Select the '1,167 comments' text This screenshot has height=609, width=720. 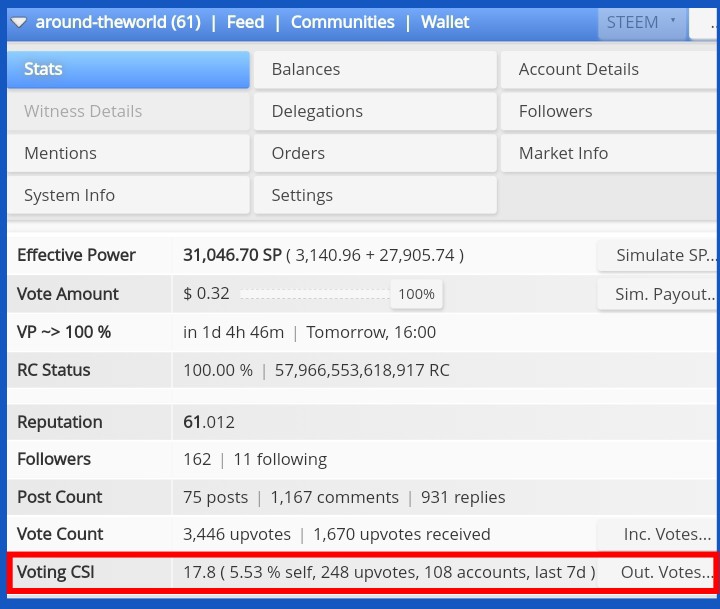(x=334, y=497)
